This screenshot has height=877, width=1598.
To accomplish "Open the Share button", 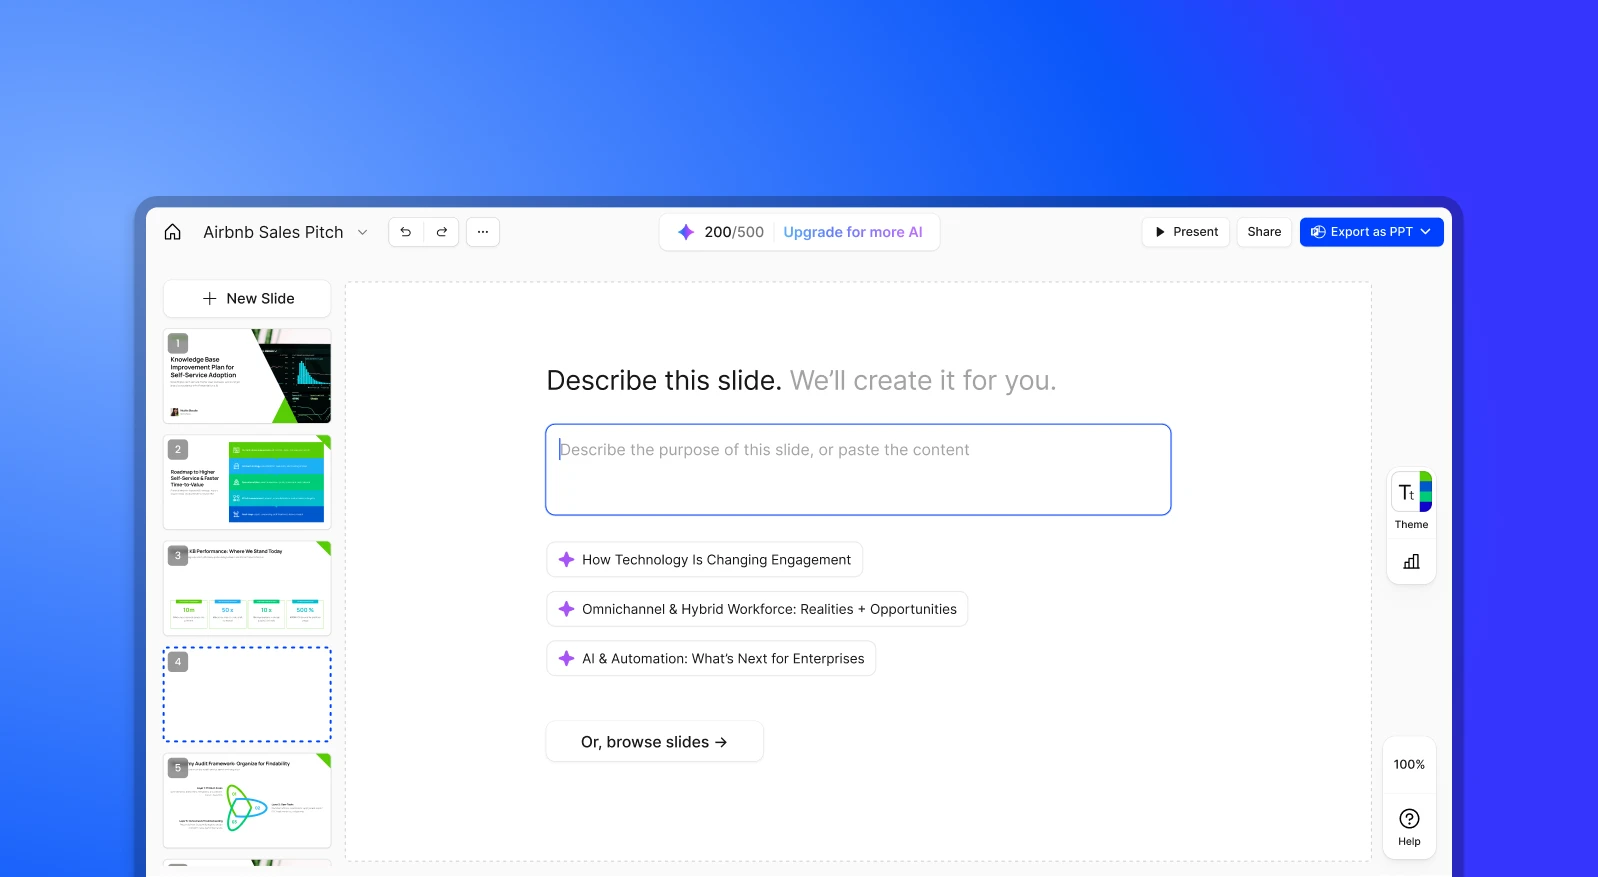I will click(x=1264, y=232).
